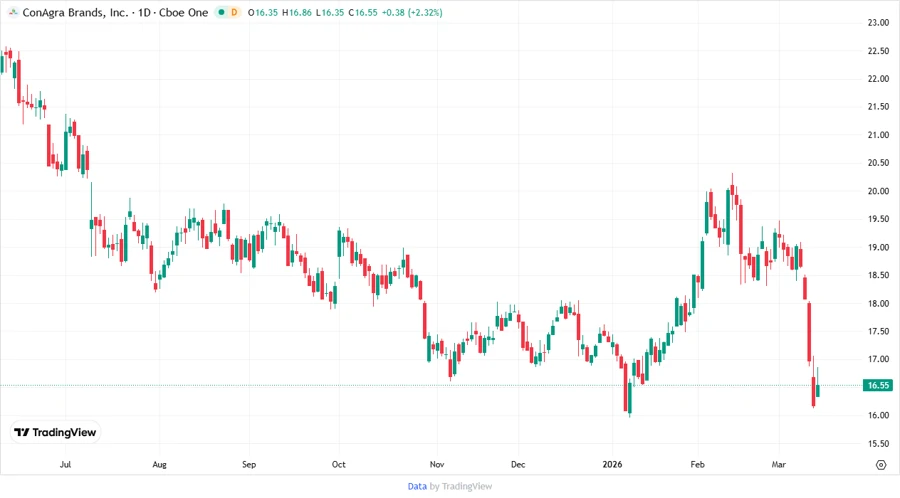Click the 20.50 price axis label
This screenshot has height=498, width=900.
coord(878,163)
